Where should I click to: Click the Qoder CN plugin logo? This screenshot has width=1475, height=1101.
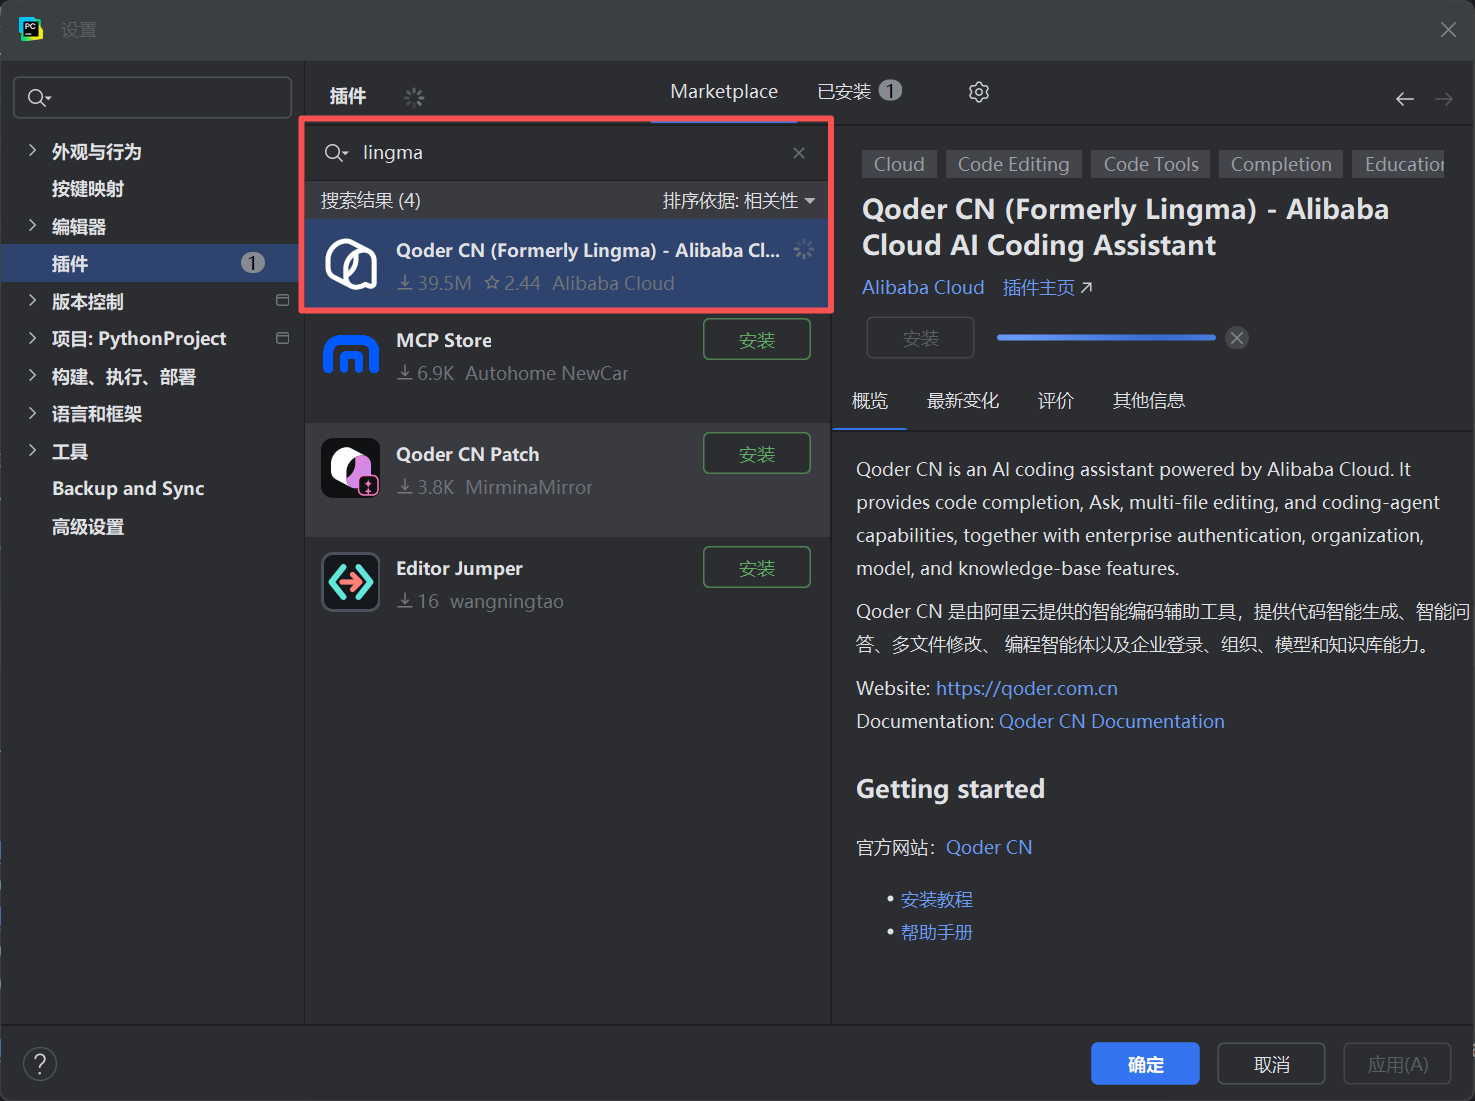(x=351, y=265)
